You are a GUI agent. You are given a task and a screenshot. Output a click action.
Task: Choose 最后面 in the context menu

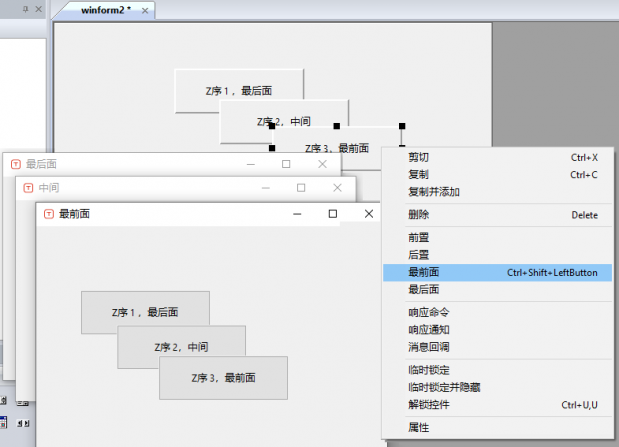(x=497, y=290)
